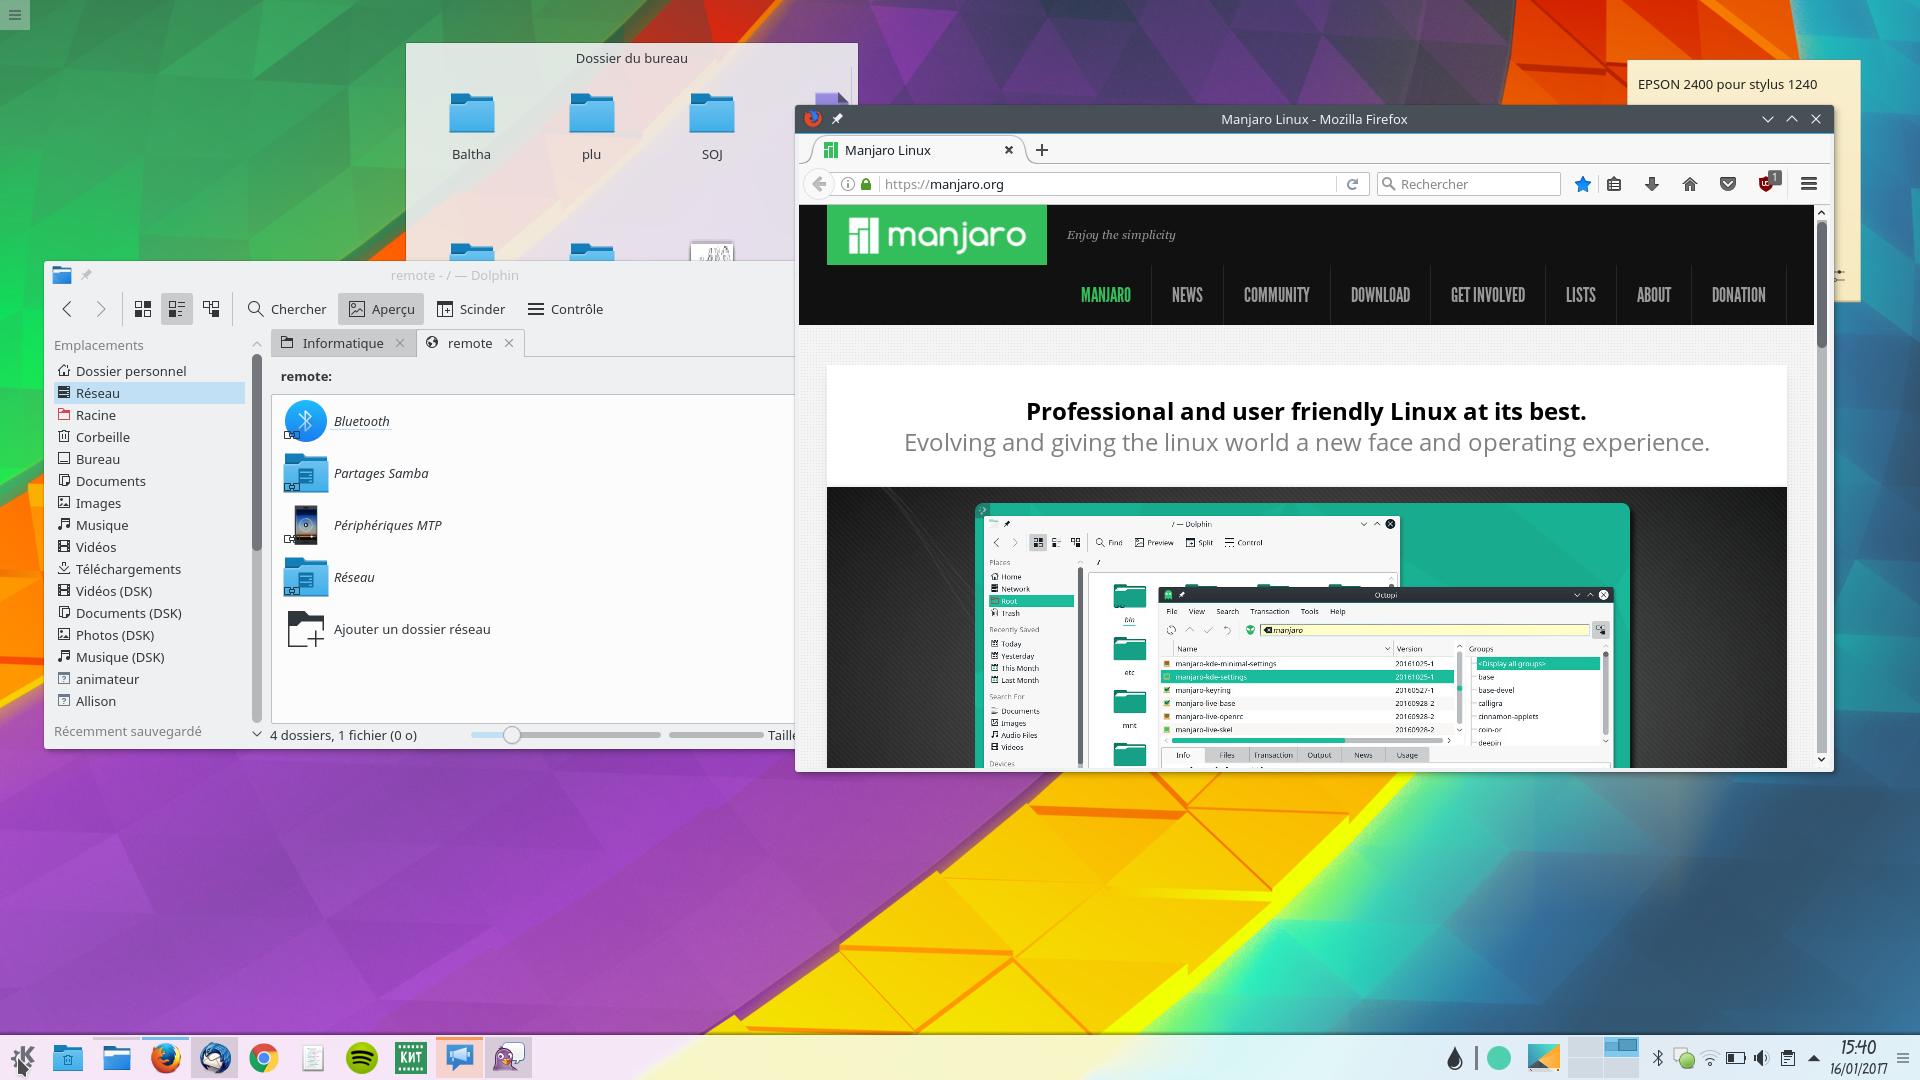1920x1080 pixels.
Task: Show site identity info for manjaro.org
Action: click(848, 184)
